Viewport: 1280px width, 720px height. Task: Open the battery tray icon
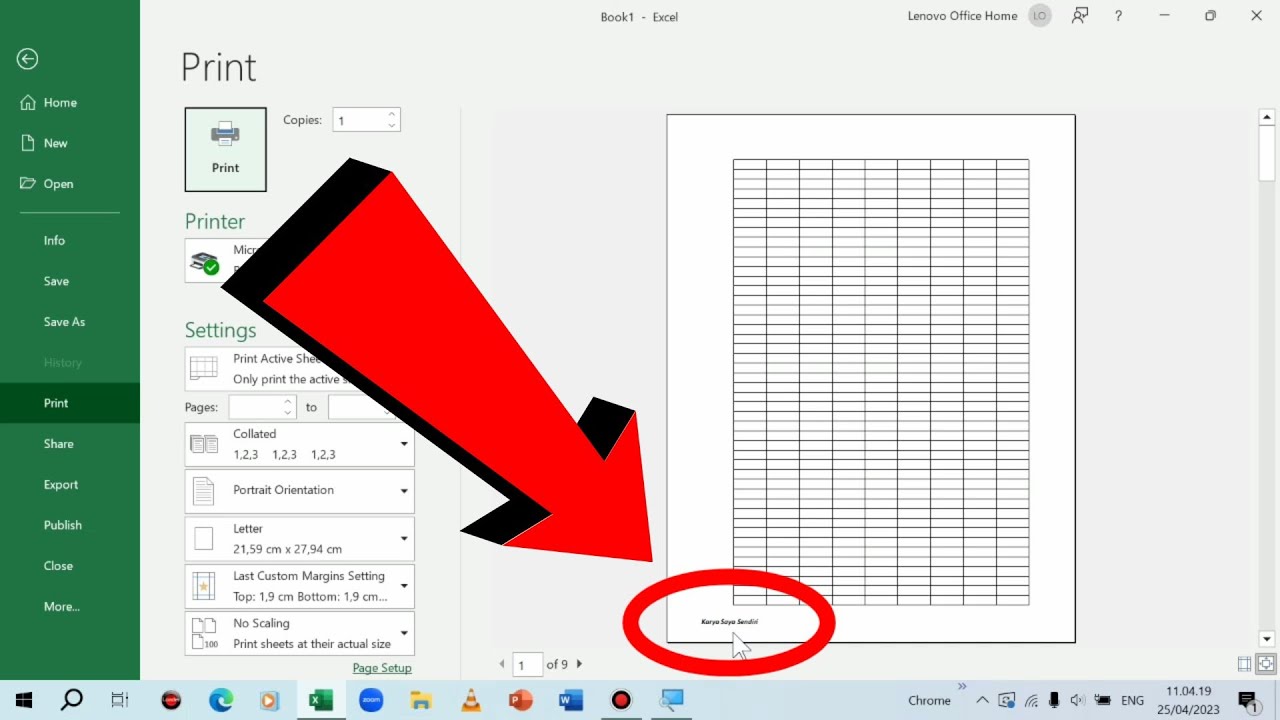click(1102, 700)
